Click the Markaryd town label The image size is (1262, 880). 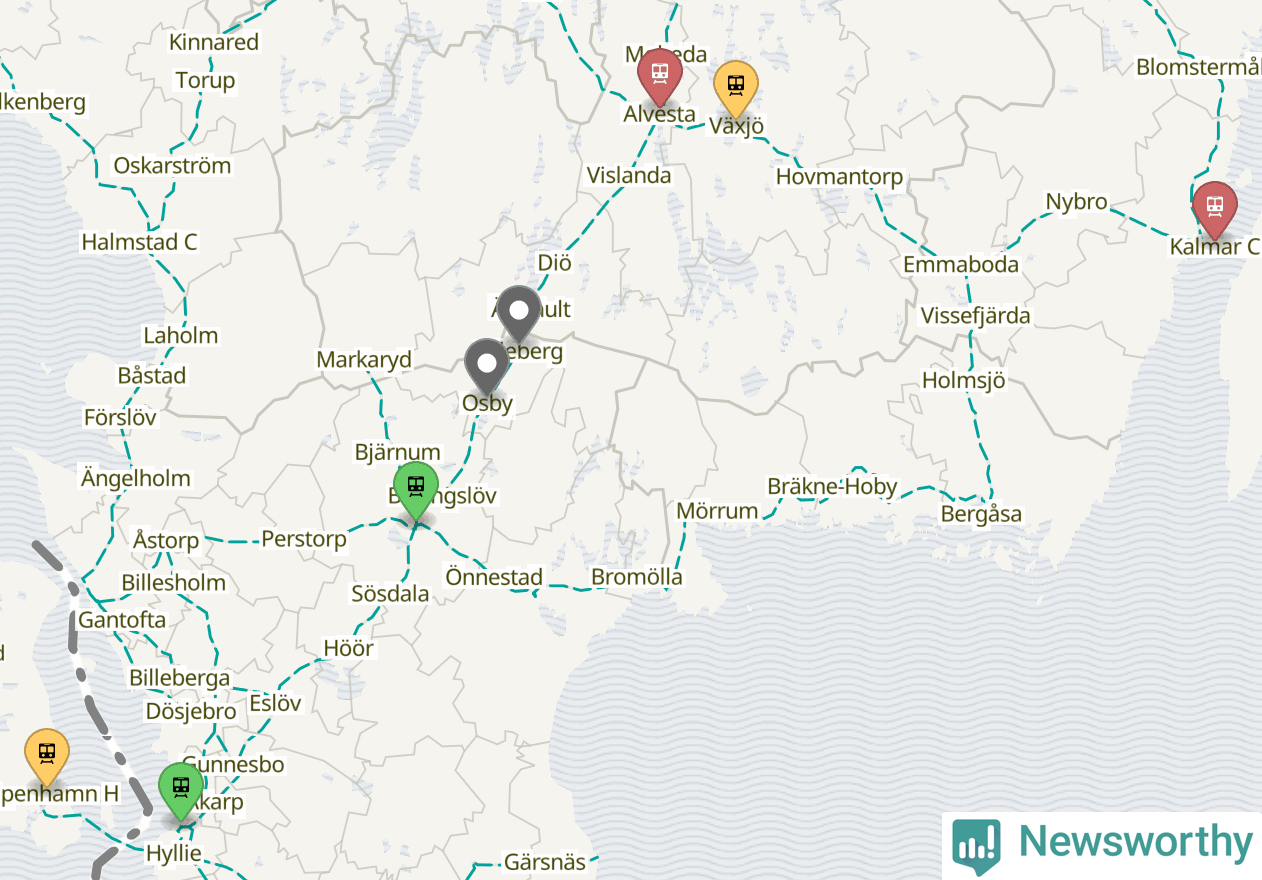(364, 359)
